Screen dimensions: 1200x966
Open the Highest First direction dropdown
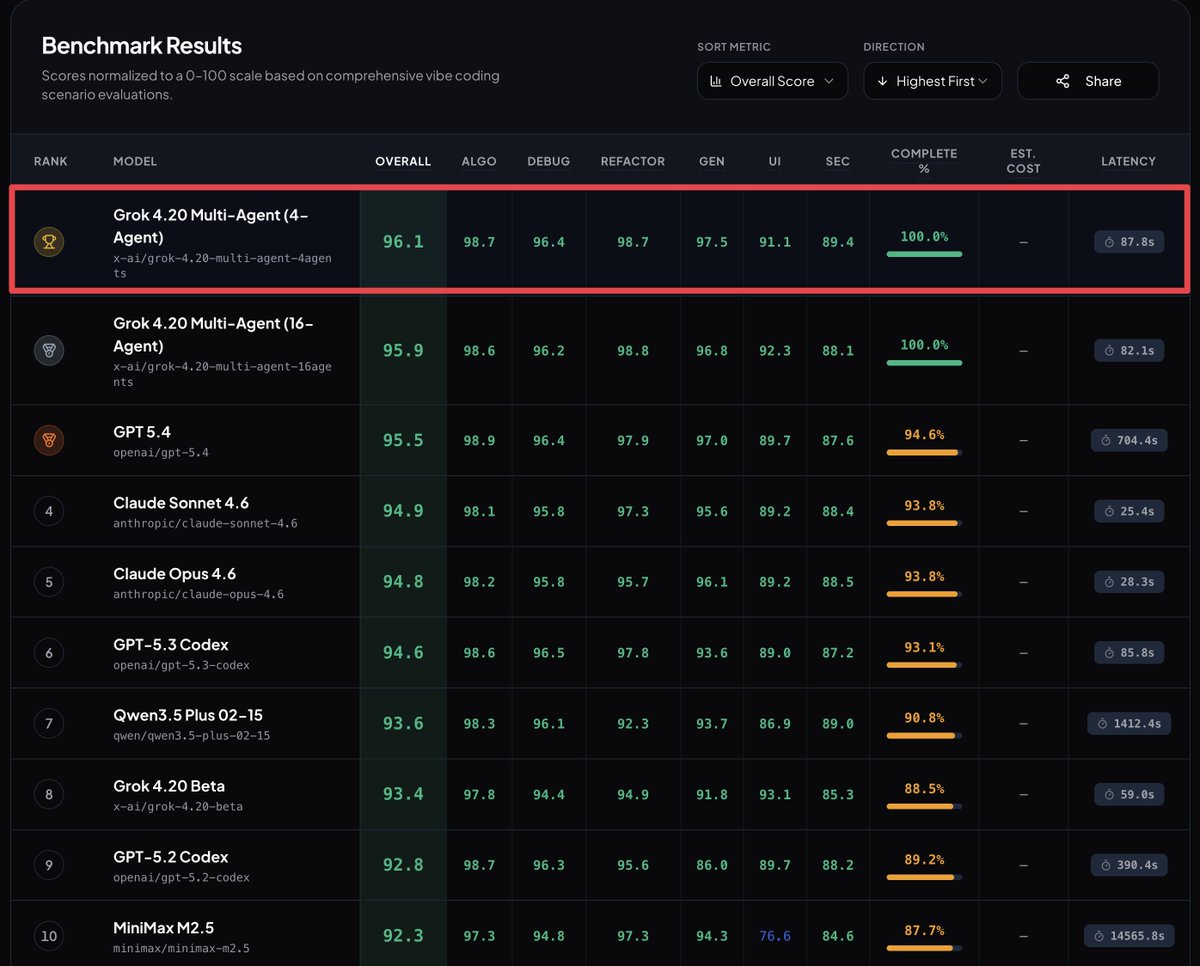[932, 81]
